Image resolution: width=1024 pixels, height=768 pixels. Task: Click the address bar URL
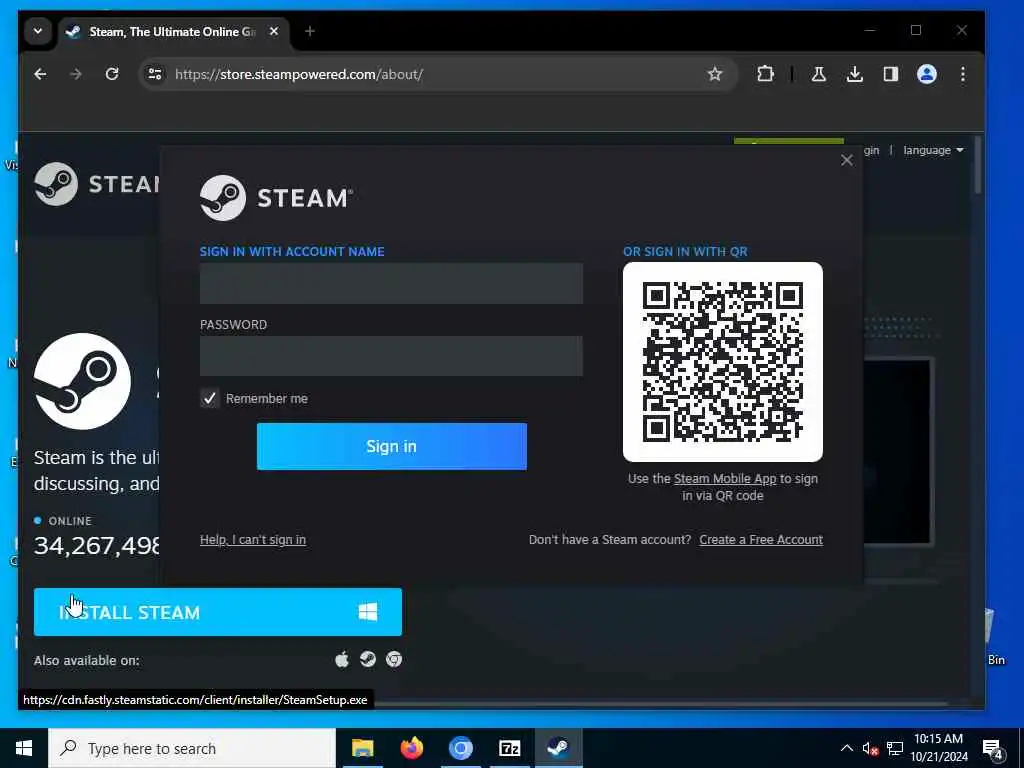[x=299, y=74]
